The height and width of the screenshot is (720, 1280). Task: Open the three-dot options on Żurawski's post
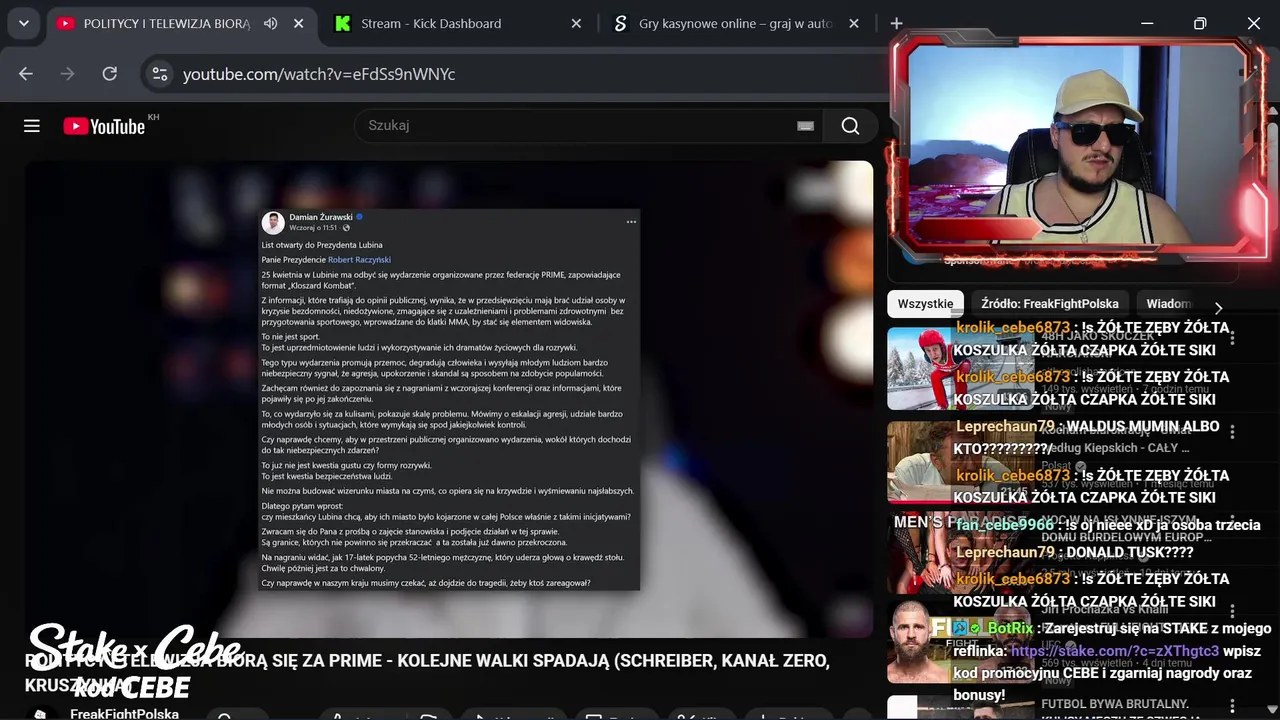(x=631, y=222)
